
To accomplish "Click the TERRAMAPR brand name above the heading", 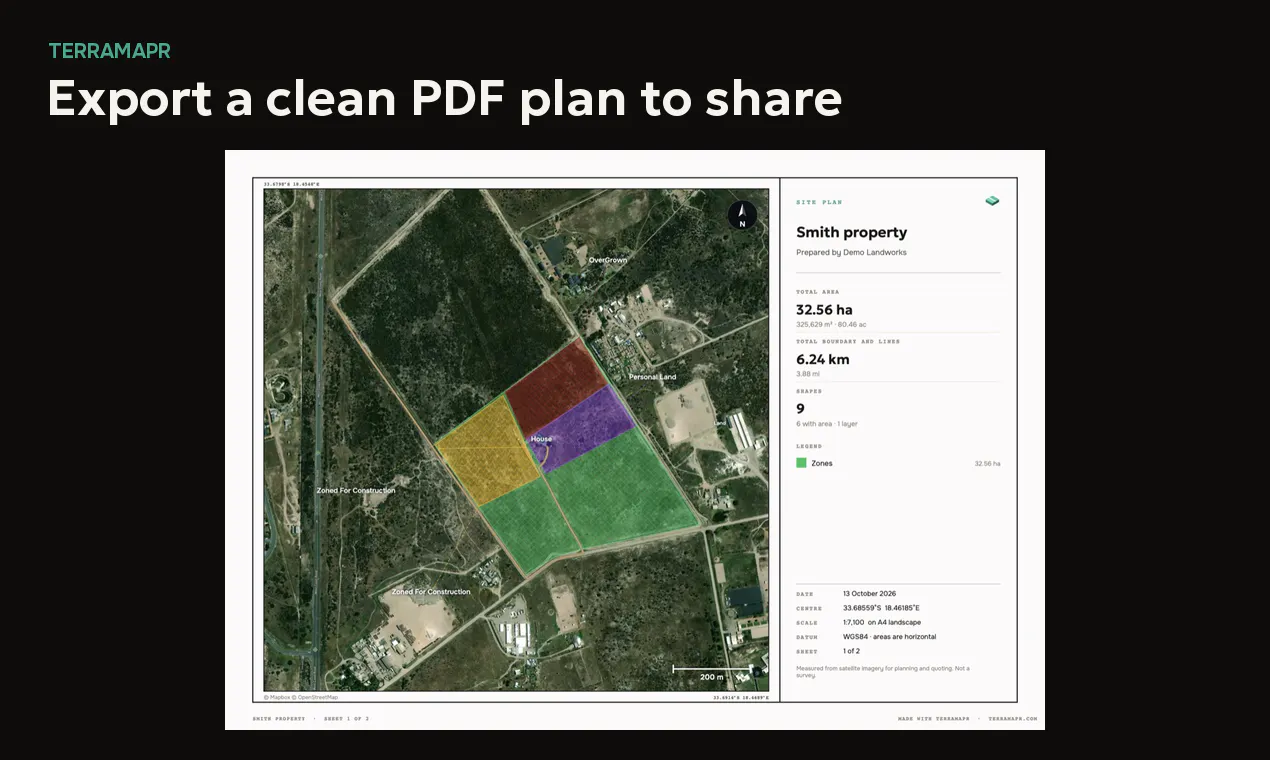I will click(110, 51).
